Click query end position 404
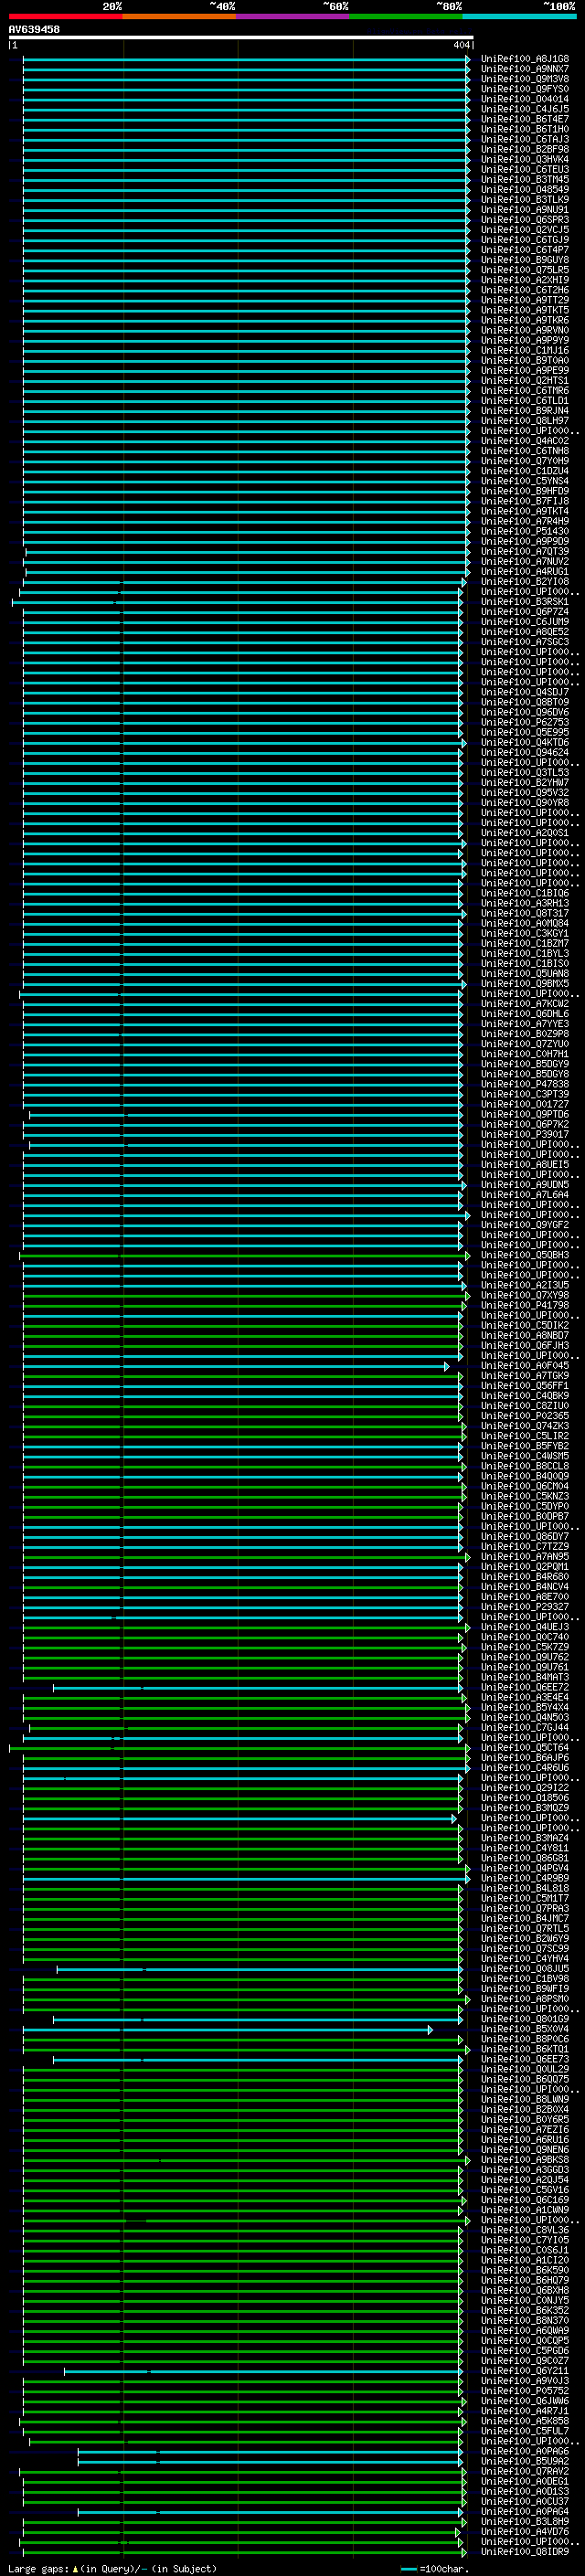The width and height of the screenshot is (585, 2576). pos(461,45)
